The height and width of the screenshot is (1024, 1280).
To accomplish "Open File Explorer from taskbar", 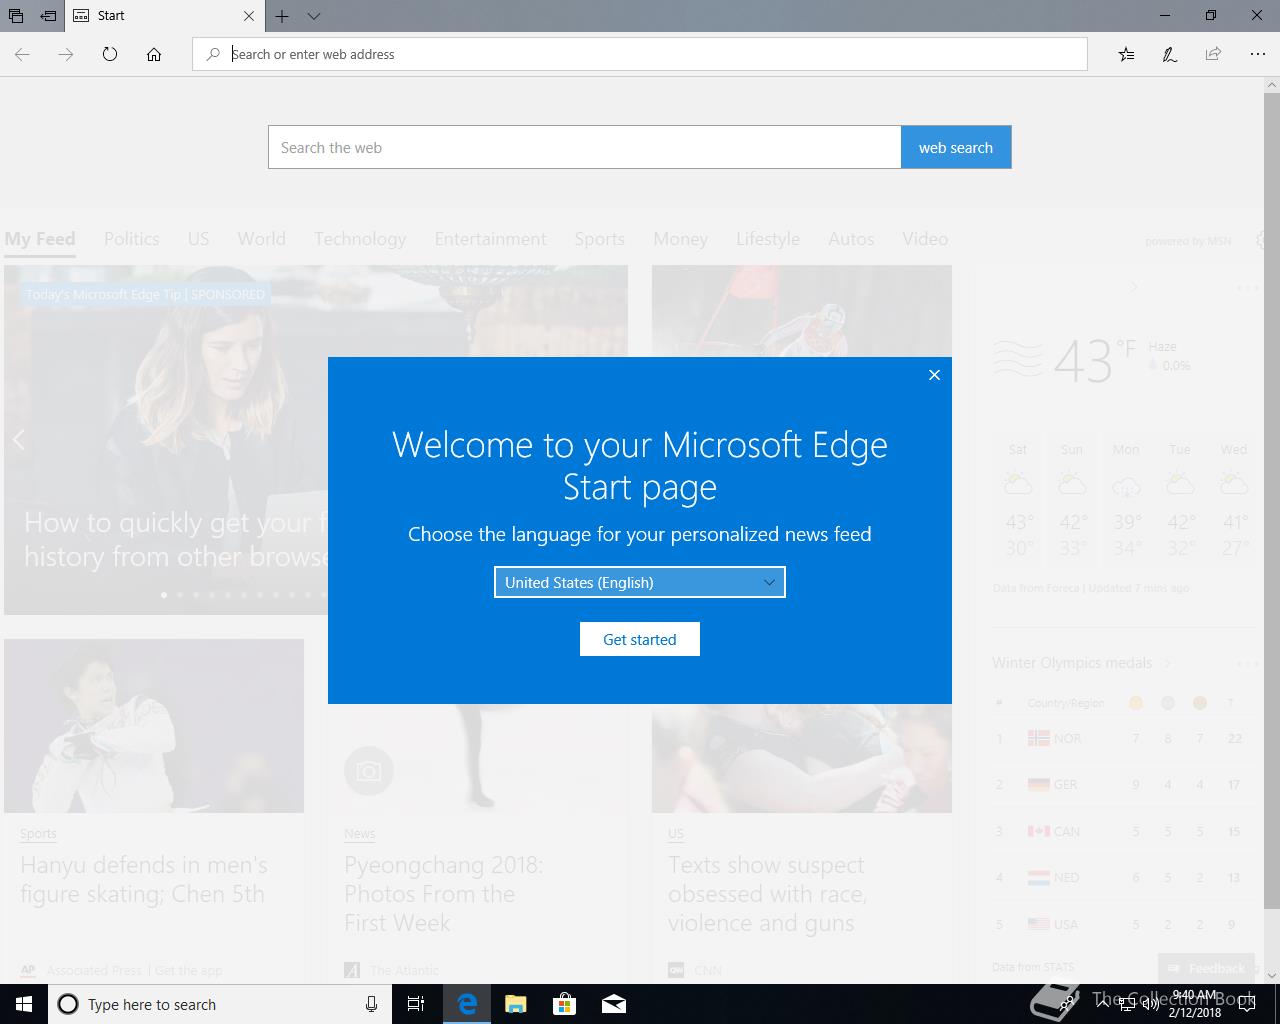I will (x=516, y=1004).
